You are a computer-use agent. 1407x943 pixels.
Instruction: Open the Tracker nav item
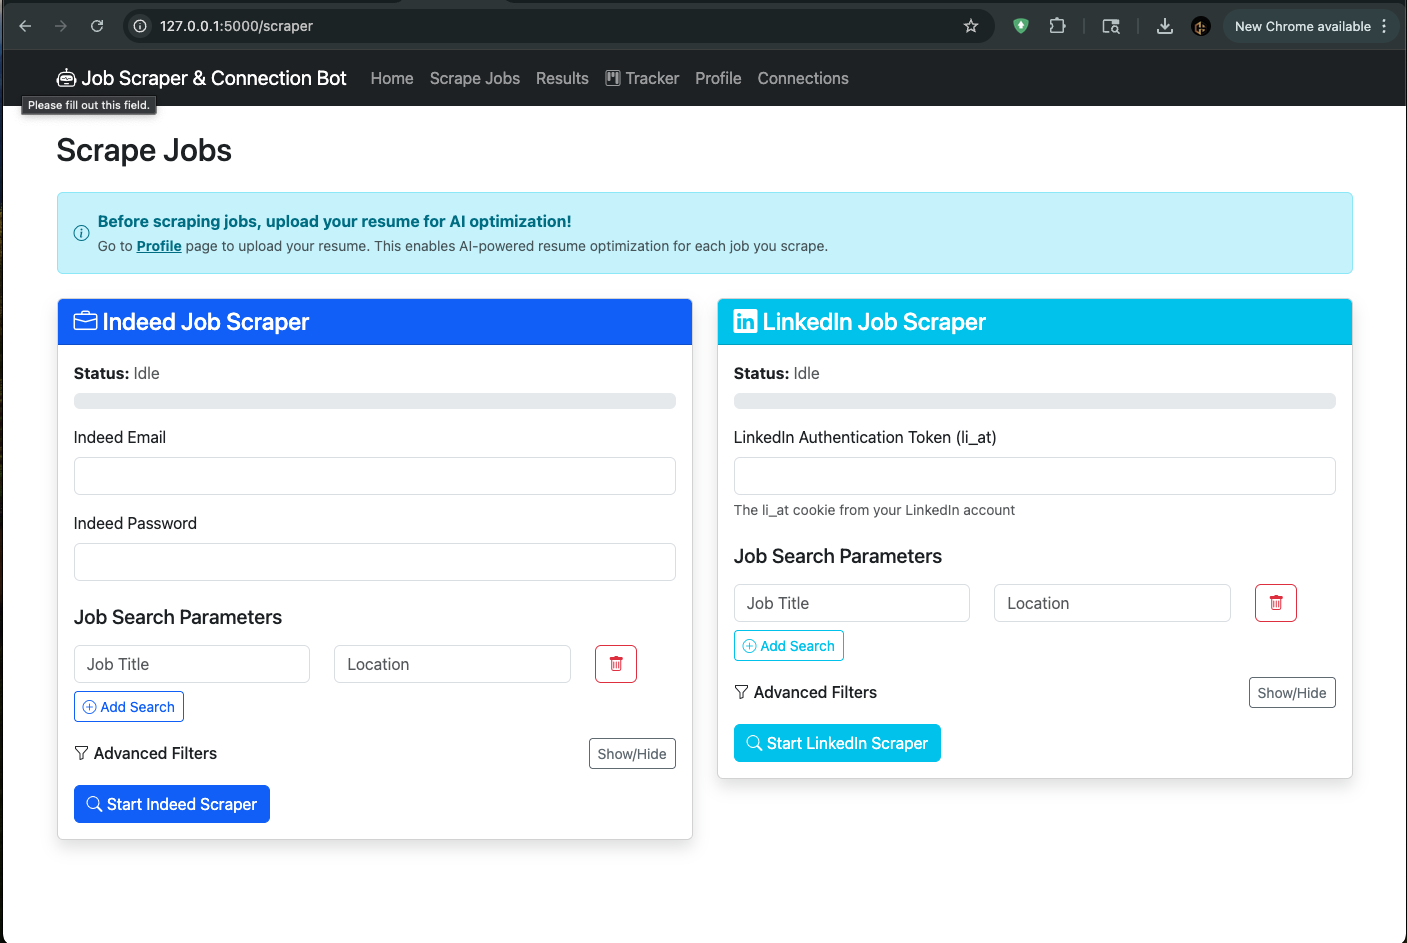[642, 78]
